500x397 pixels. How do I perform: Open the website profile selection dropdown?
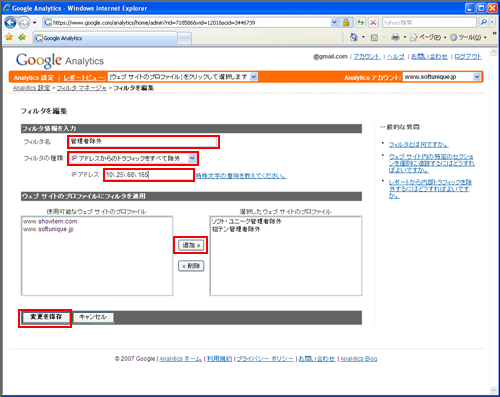183,77
